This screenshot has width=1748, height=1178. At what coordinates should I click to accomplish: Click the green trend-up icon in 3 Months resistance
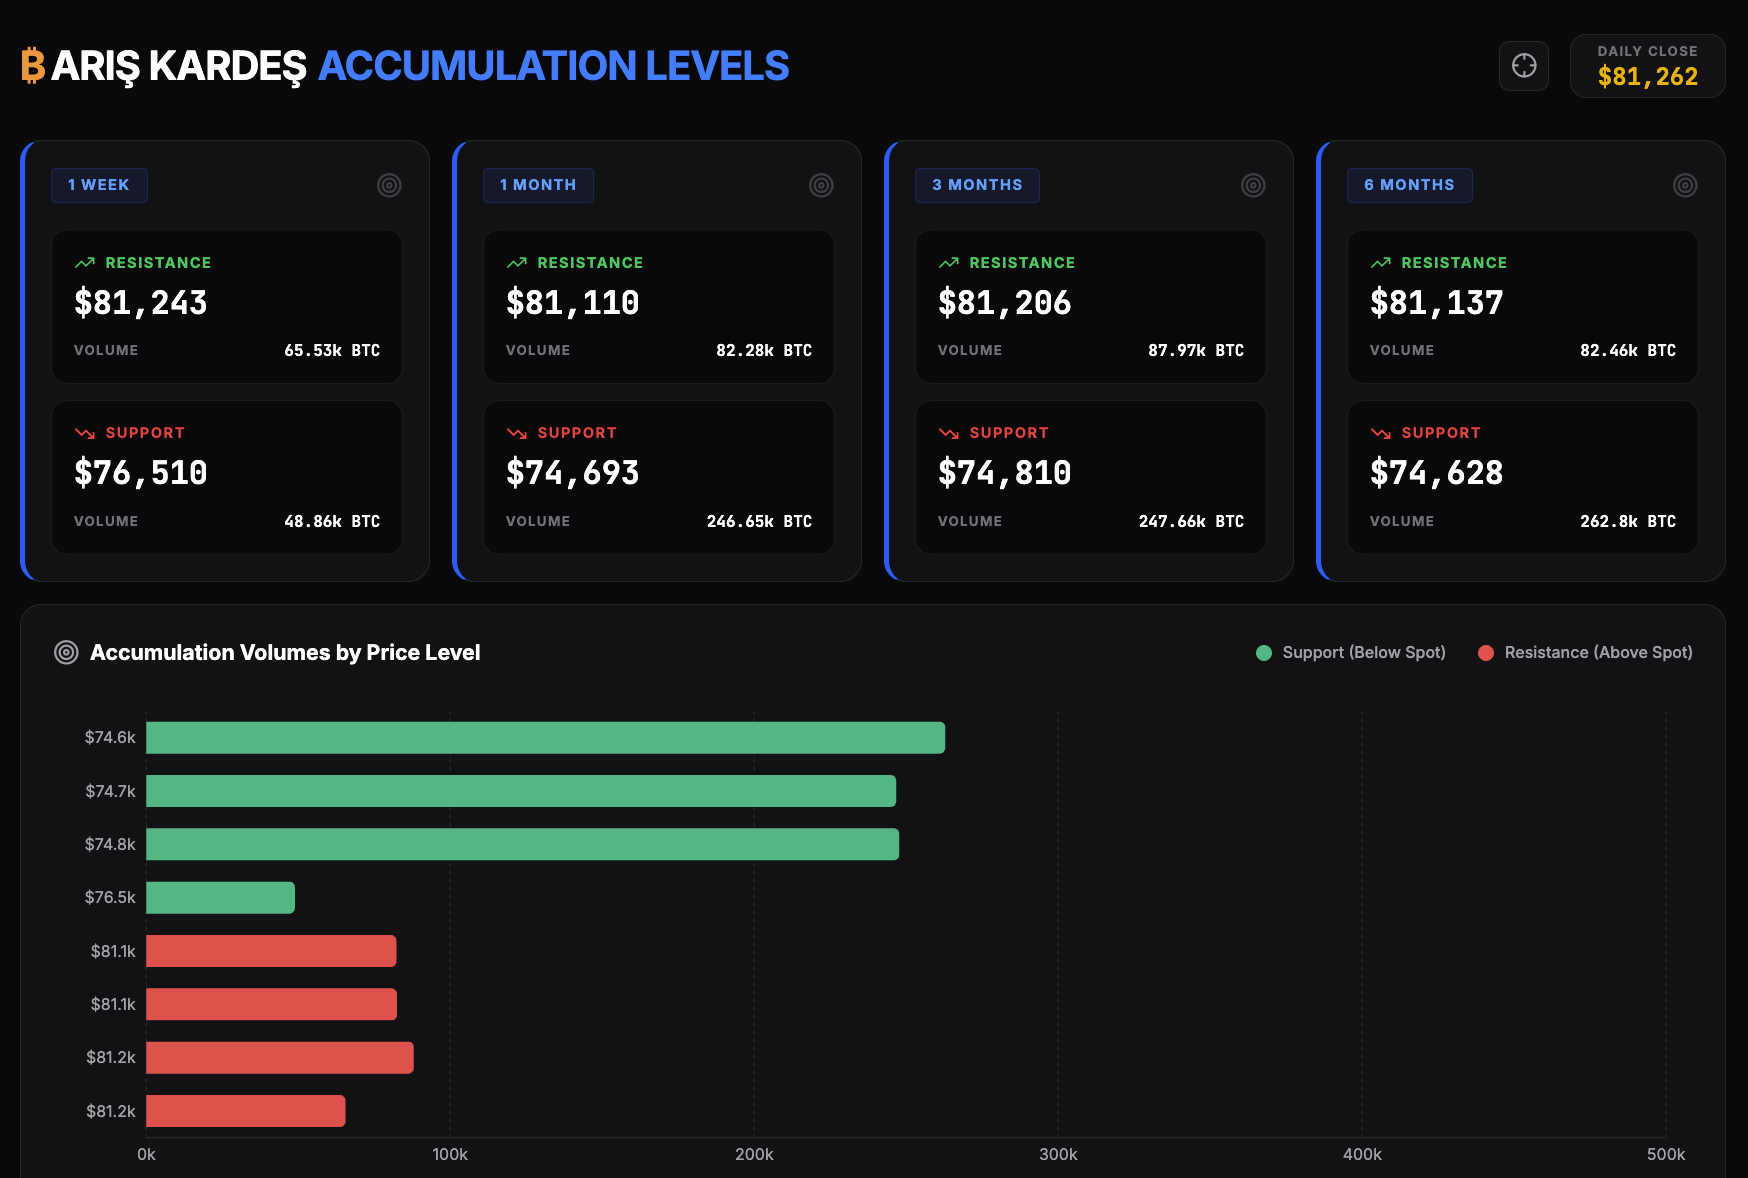[949, 263]
